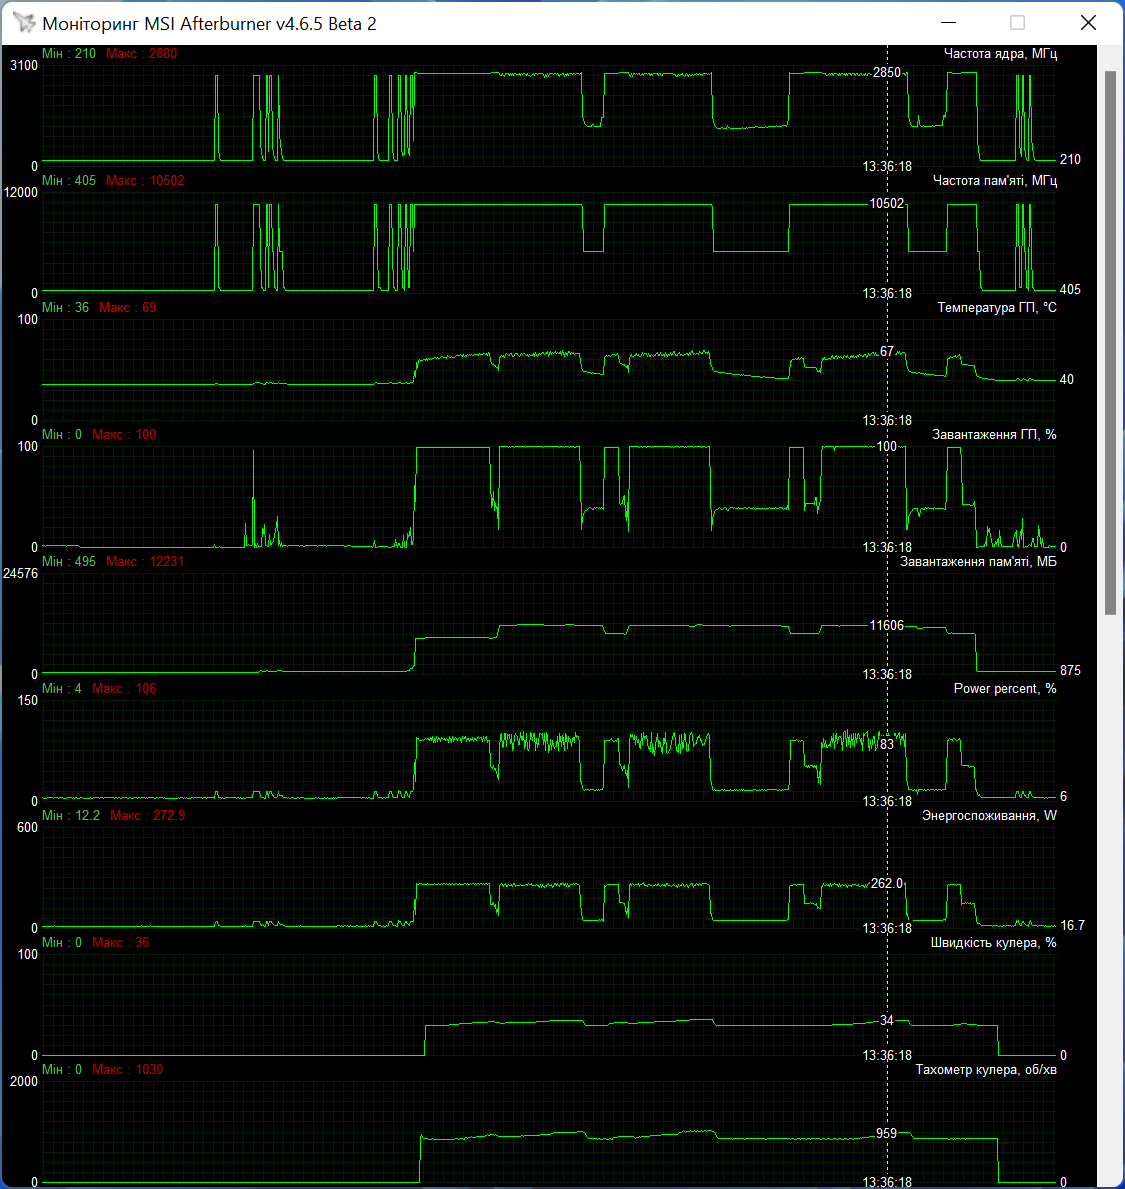Click the 'Мін : 405' memory clock value
This screenshot has width=1125, height=1189.
69,180
